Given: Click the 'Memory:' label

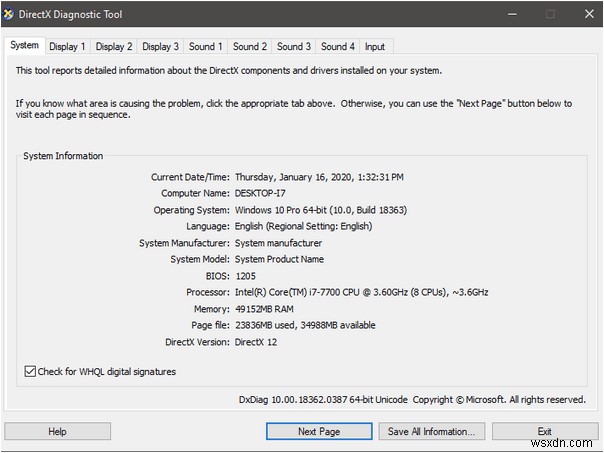Looking at the screenshot, I should click(211, 309).
